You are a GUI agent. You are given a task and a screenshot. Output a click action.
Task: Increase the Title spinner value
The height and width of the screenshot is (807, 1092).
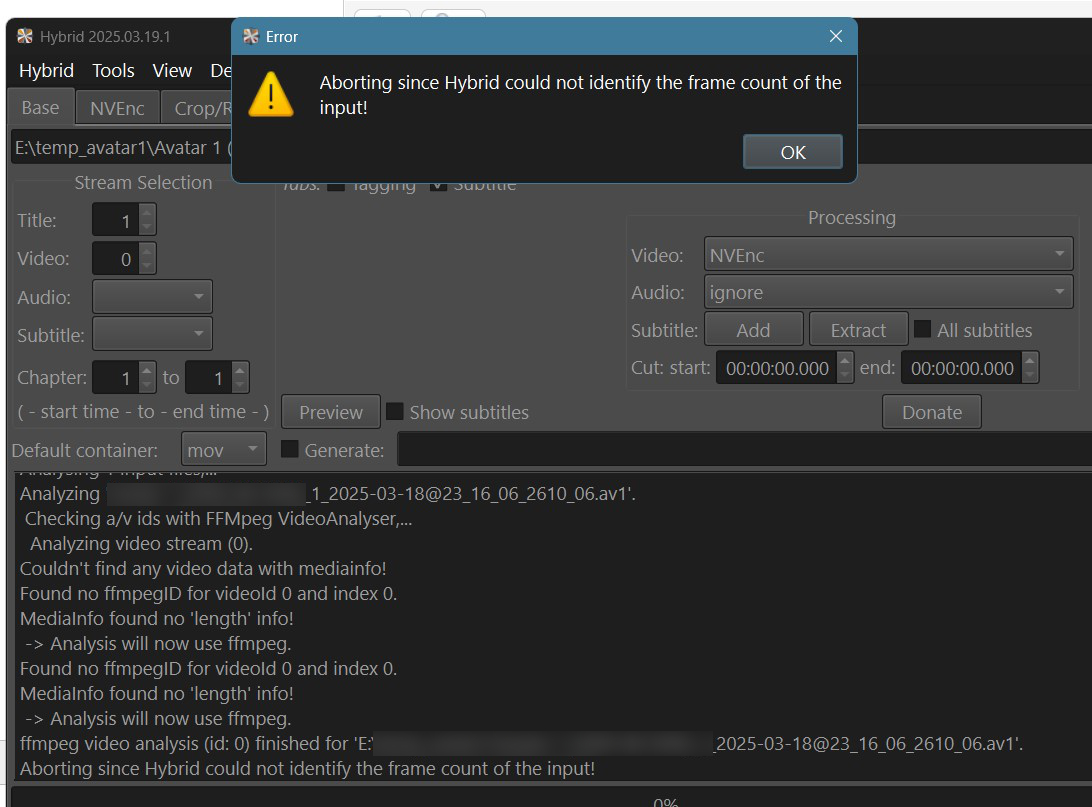click(x=147, y=212)
